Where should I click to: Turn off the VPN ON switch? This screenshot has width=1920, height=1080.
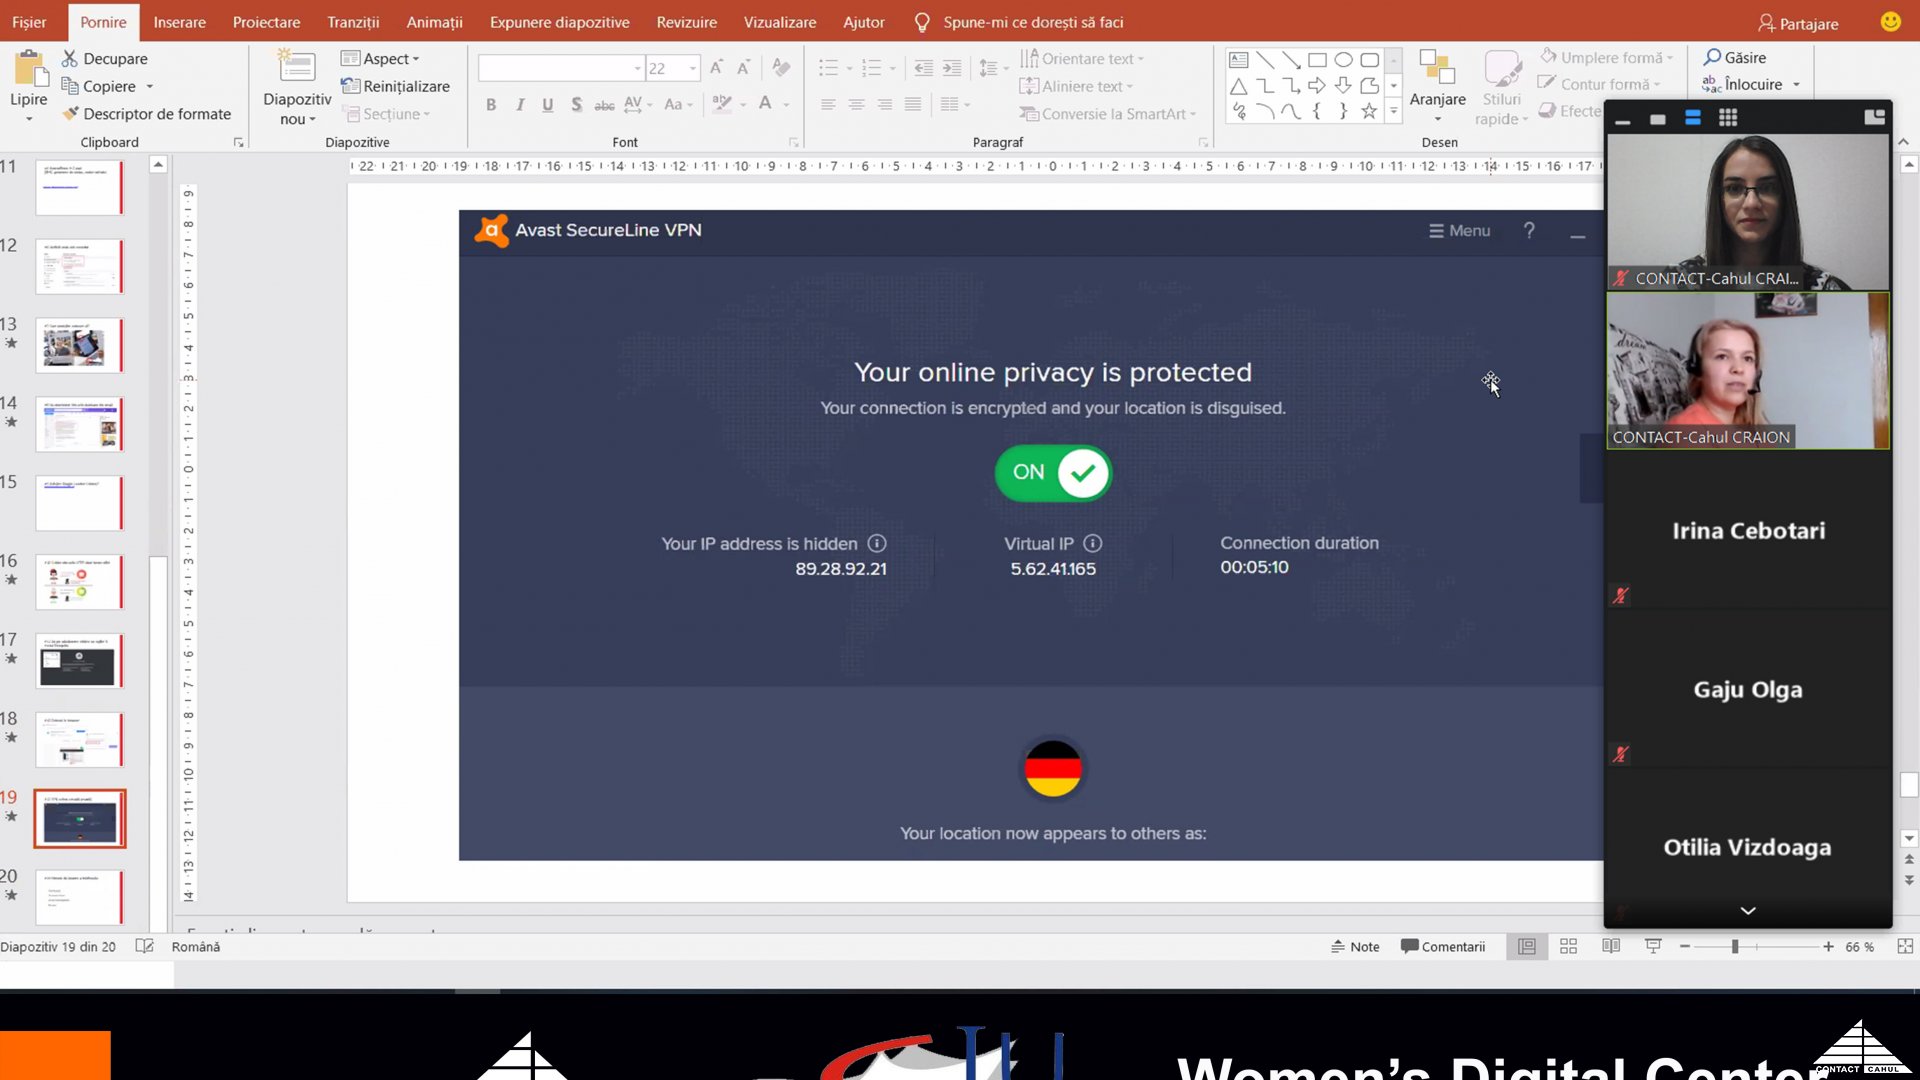1053,473
